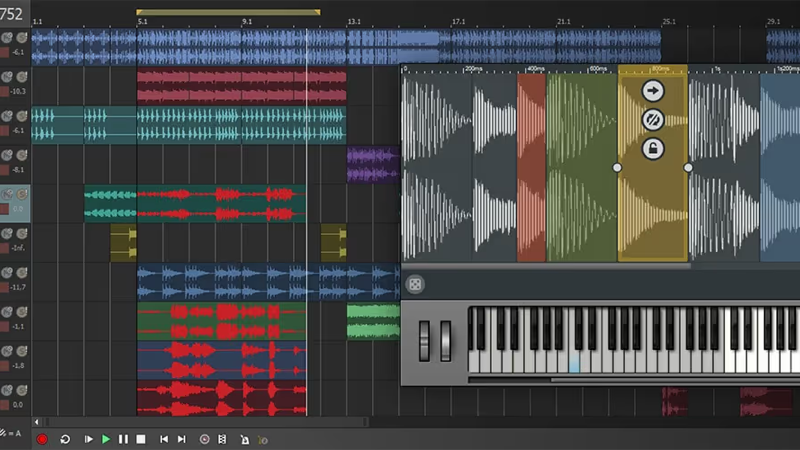
Task: Toggle the loop-disable icon on the yellow slice
Action: (x=653, y=120)
